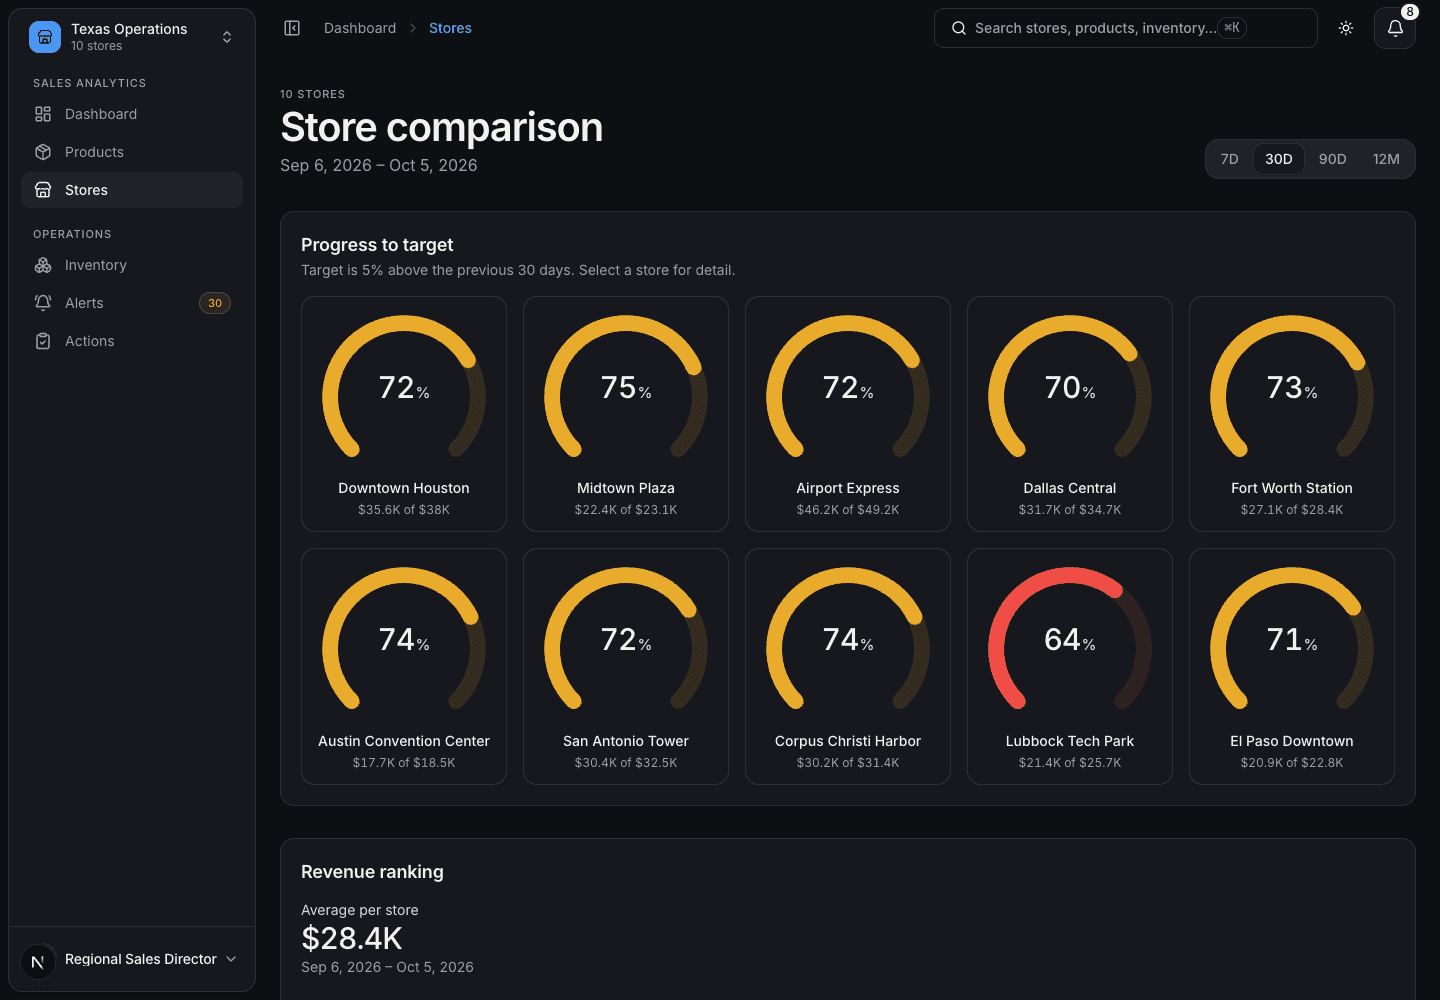Select the Downtown Houston gauge card

404,414
